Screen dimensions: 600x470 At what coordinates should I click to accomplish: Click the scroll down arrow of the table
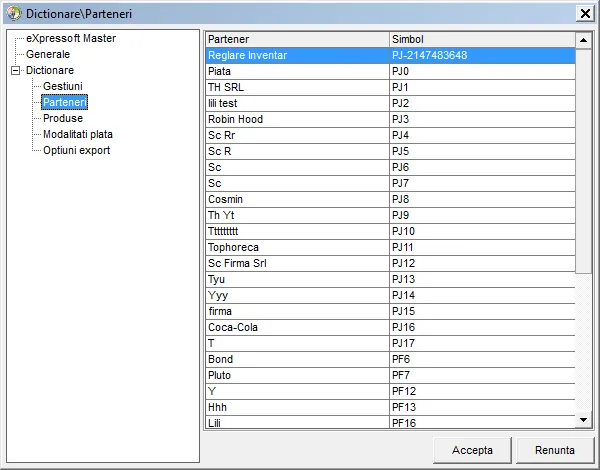pyautogui.click(x=583, y=420)
